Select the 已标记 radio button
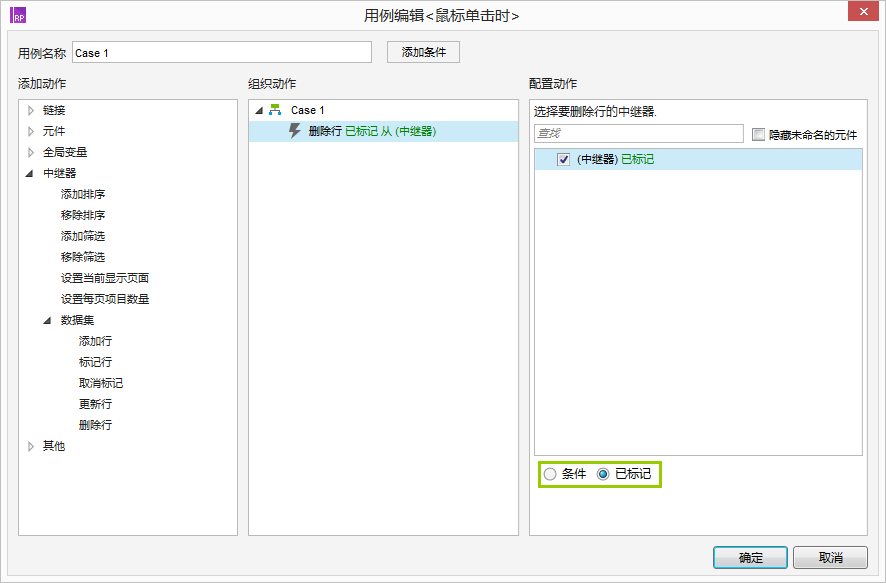 (x=603, y=474)
